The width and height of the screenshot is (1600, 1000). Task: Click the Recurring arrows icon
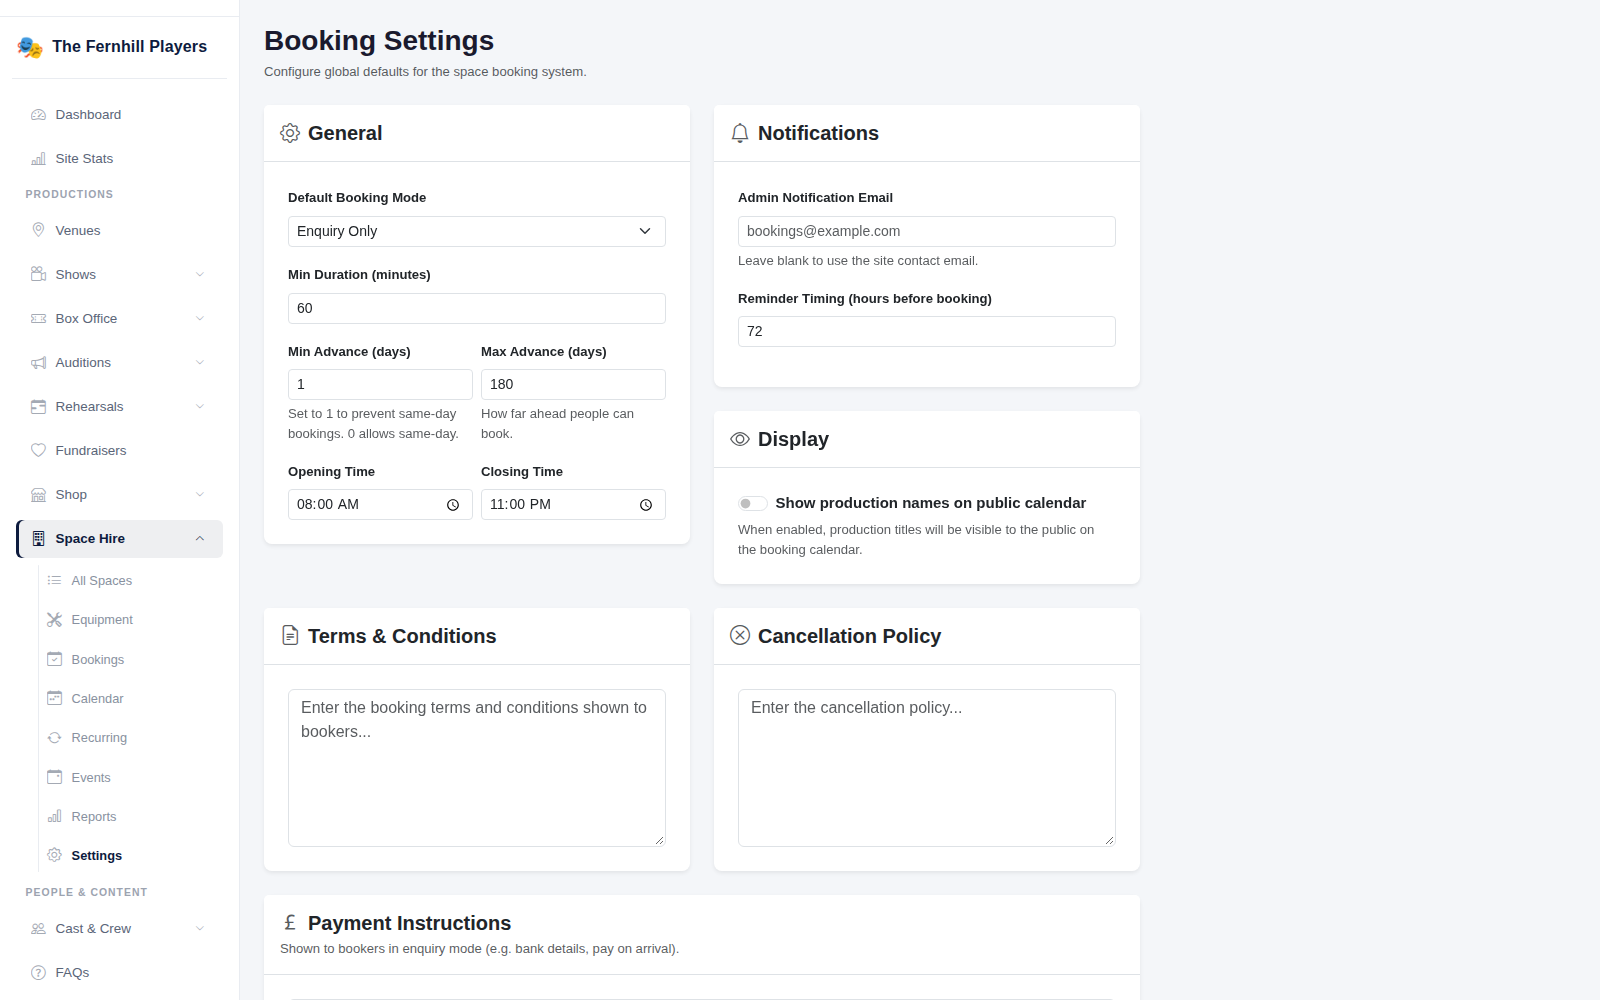55,738
